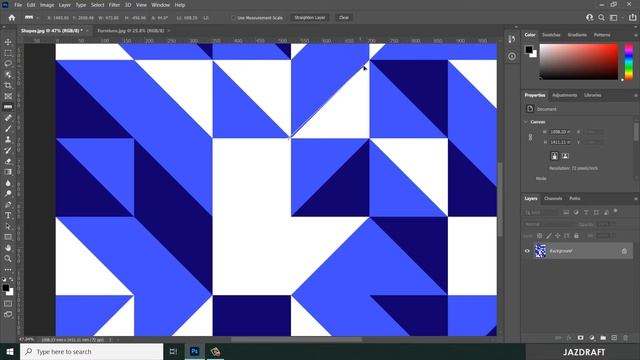The width and height of the screenshot is (640, 360).
Task: Open the Info panel icon
Action: [x=512, y=57]
